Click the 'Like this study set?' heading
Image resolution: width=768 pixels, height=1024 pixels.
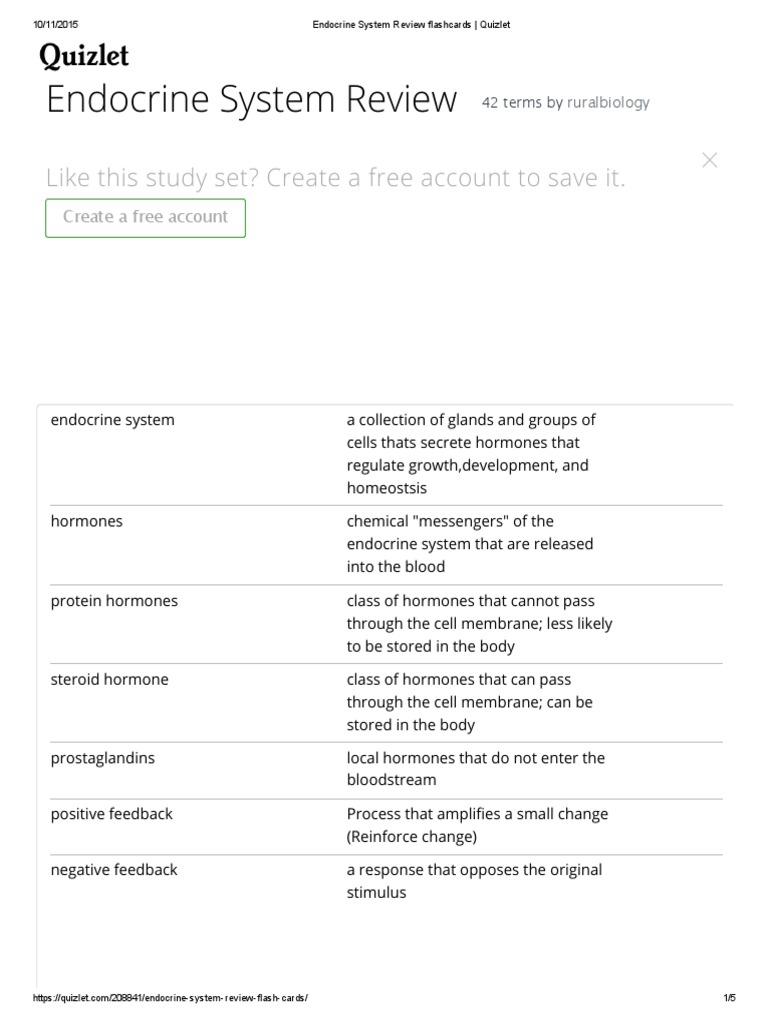tap(335, 178)
